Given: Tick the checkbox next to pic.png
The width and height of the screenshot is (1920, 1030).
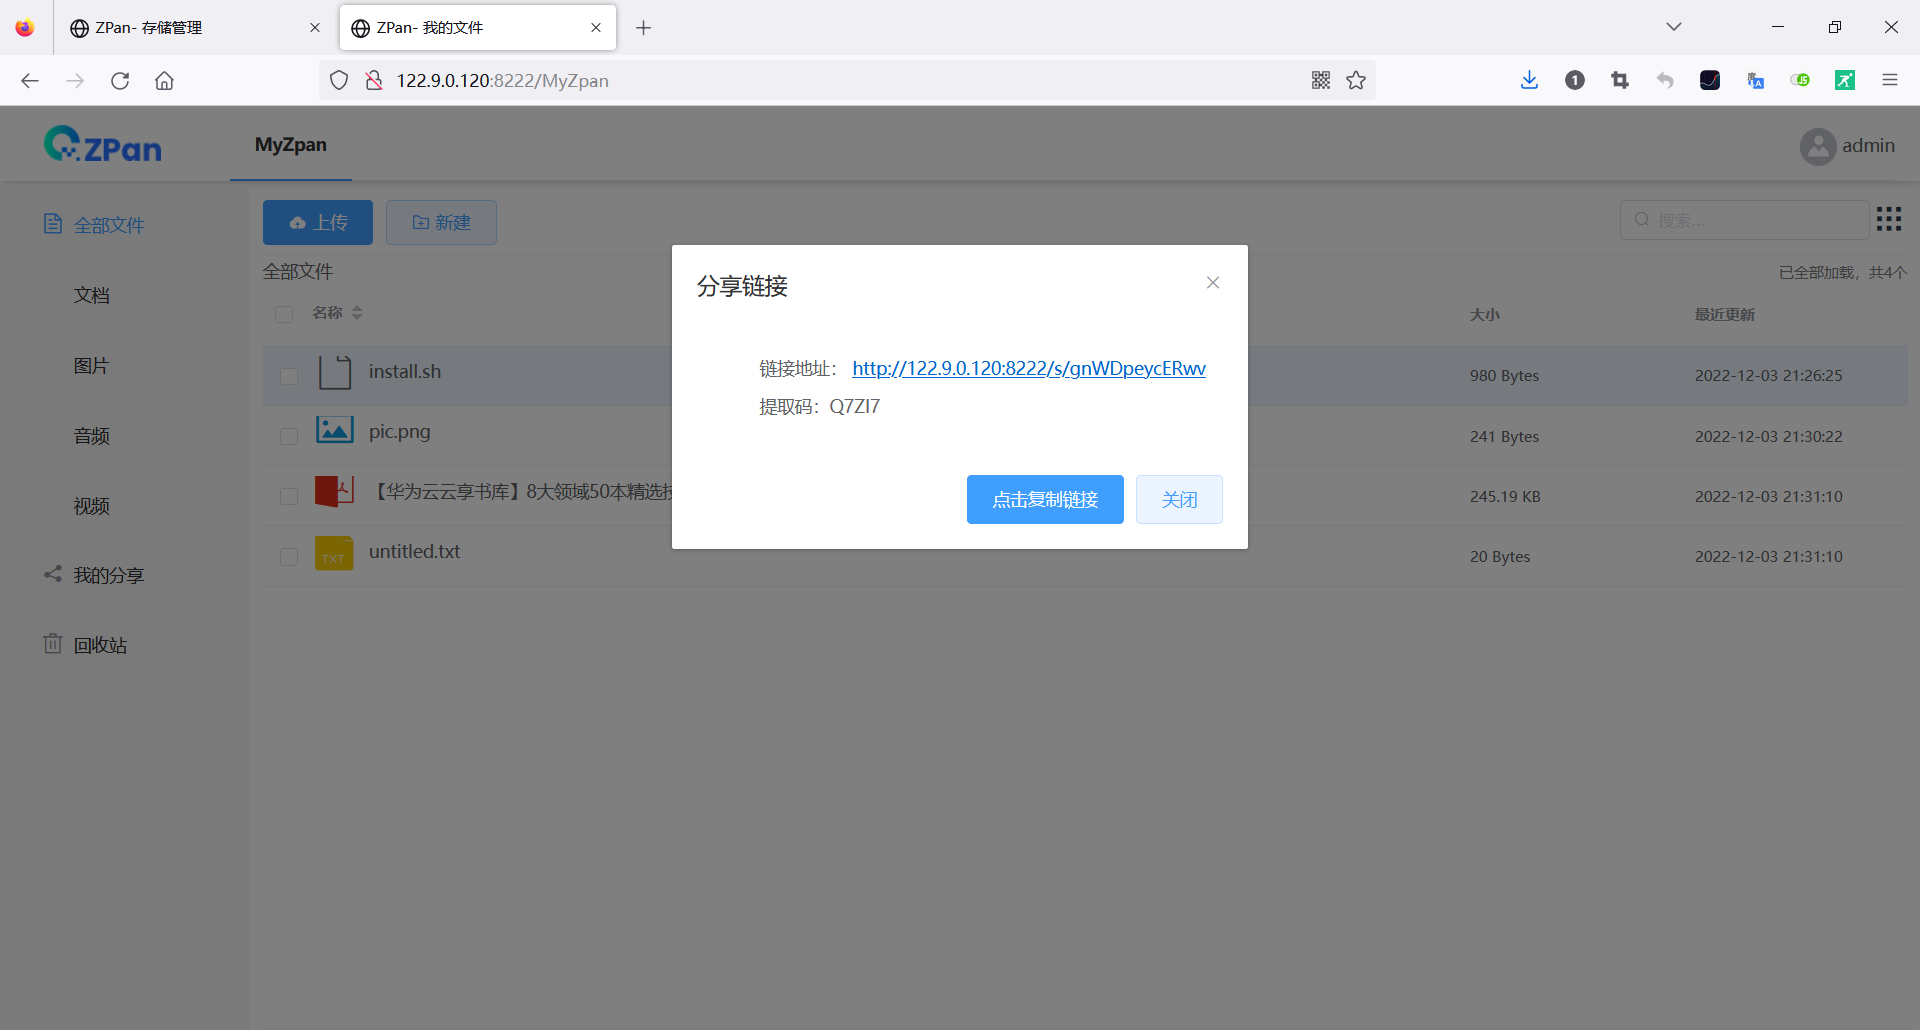Looking at the screenshot, I should point(288,436).
